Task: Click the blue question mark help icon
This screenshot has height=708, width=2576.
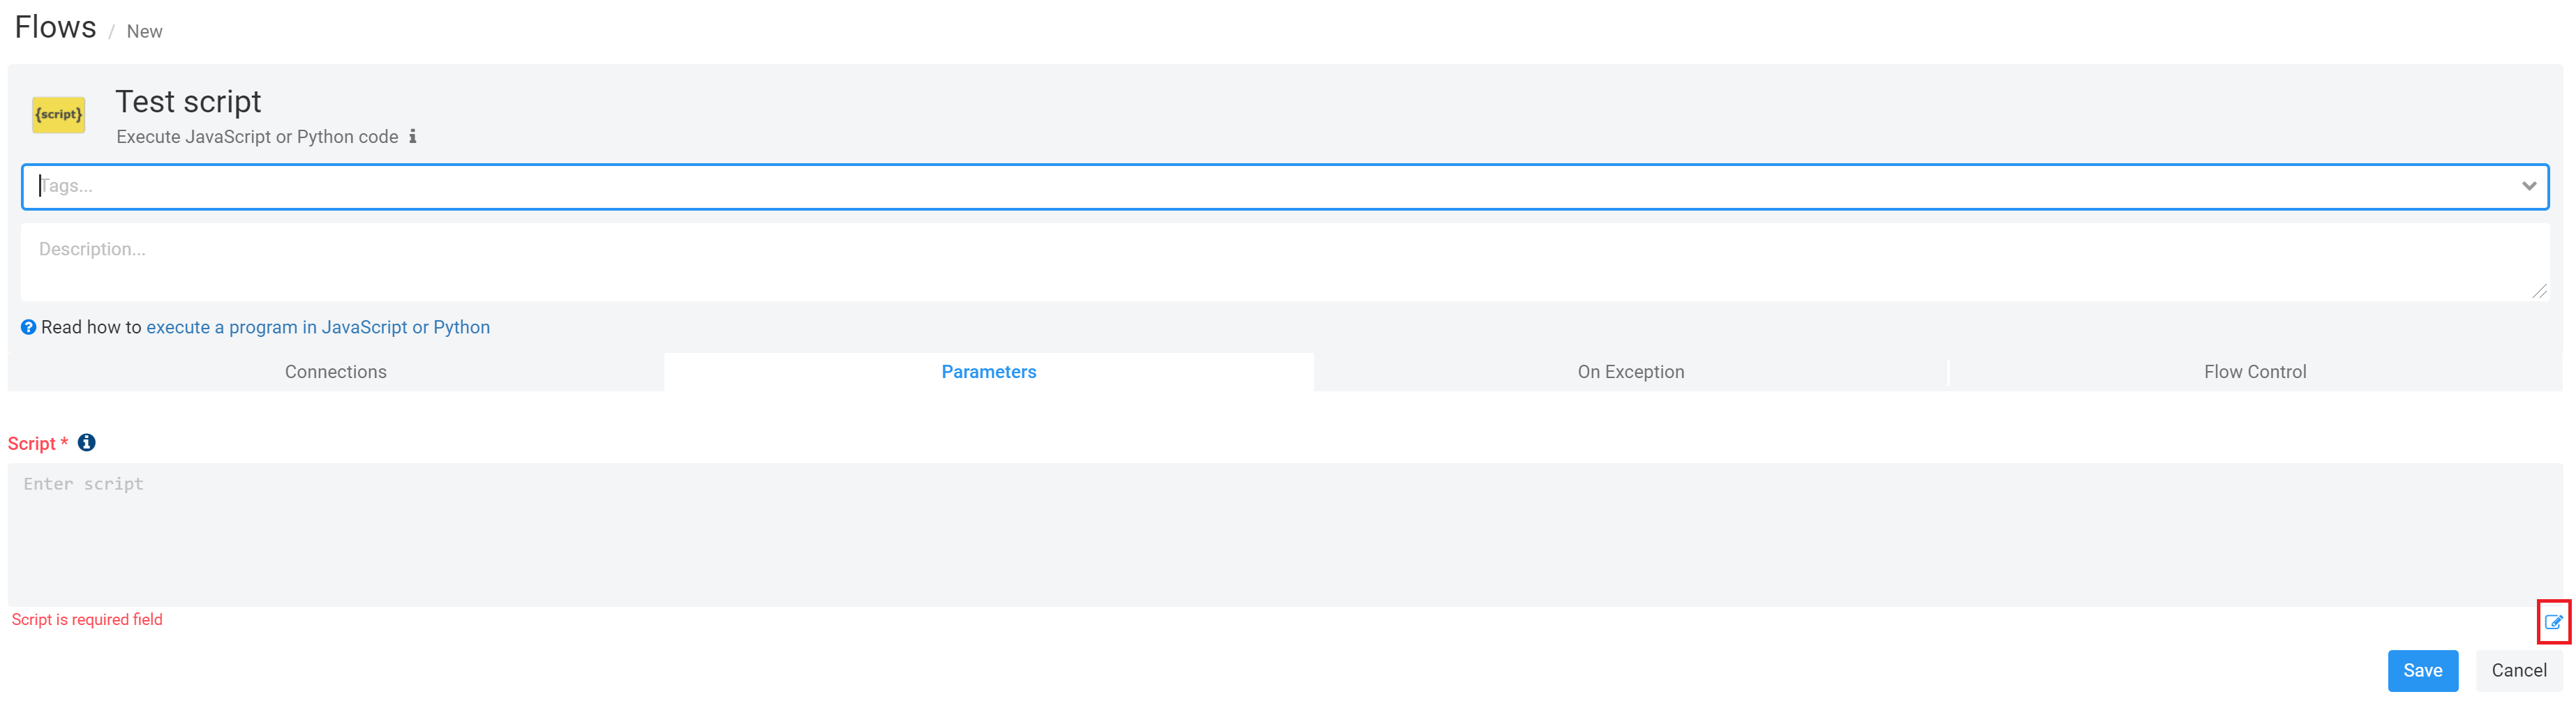Action: point(29,327)
